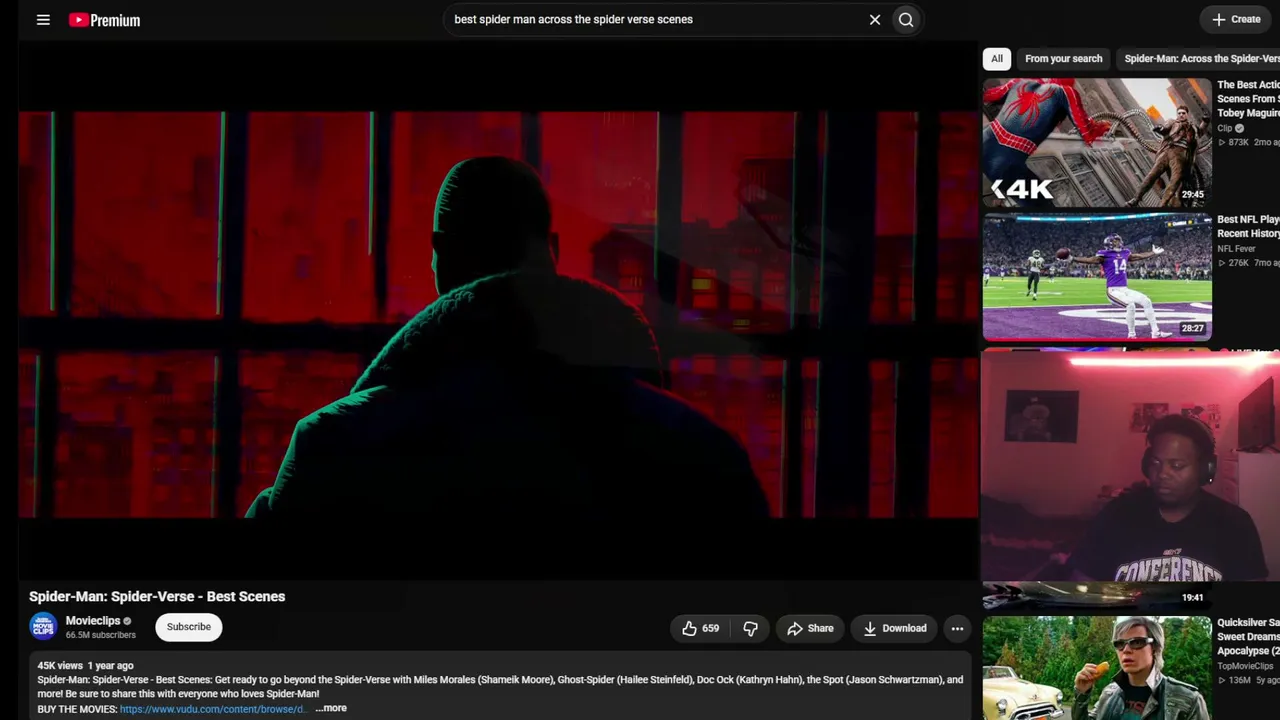Click the '66.5M subscribers' count
This screenshot has width=1280, height=720.
[x=100, y=635]
